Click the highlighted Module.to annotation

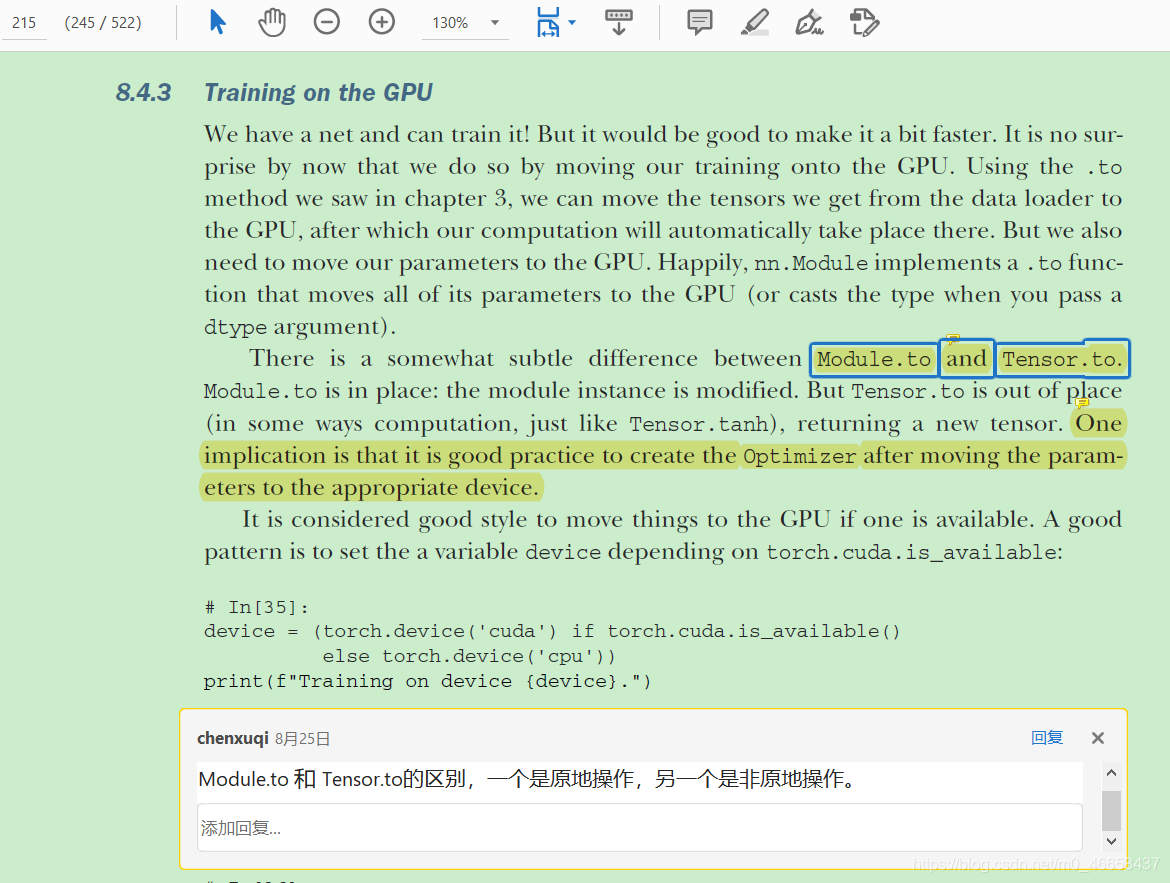874,359
